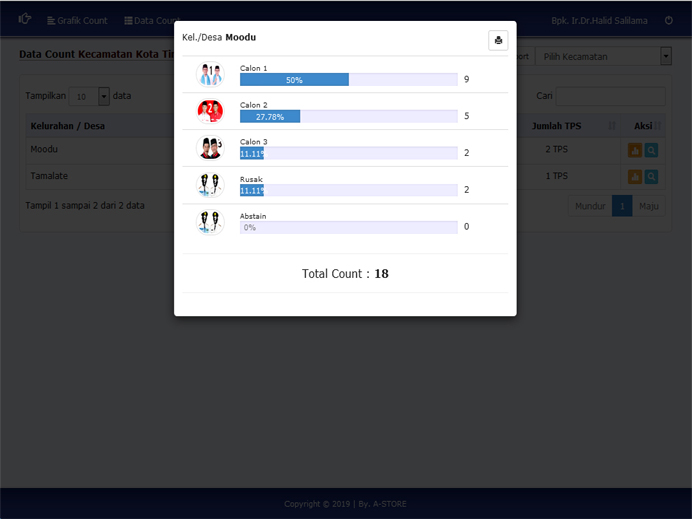The image size is (692, 519).
Task: Click blue search icon in Tamalate row
Action: [x=651, y=177]
